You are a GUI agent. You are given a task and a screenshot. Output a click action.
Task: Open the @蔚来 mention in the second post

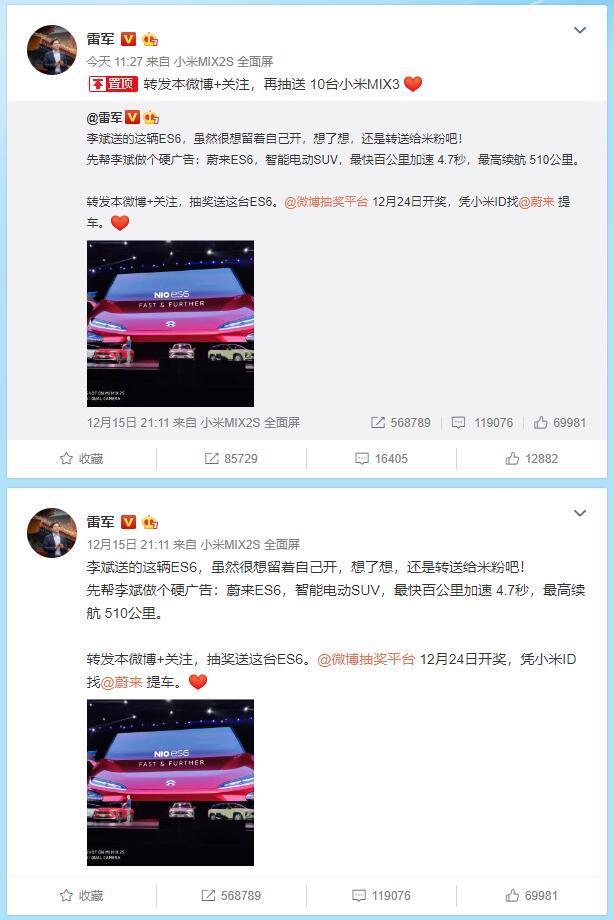coord(122,682)
